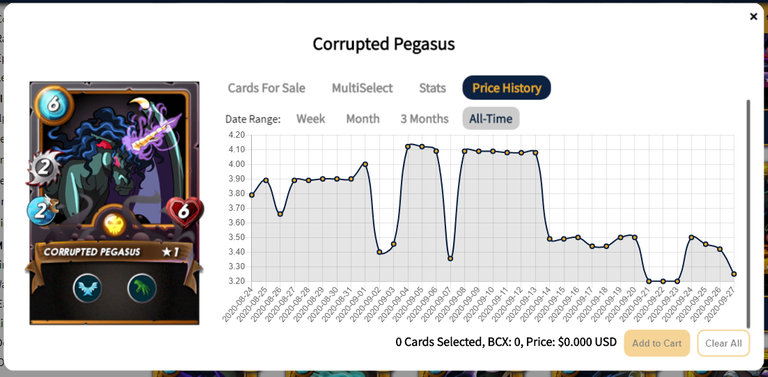768x377 pixels.
Task: Select the Month date range
Action: tap(362, 118)
